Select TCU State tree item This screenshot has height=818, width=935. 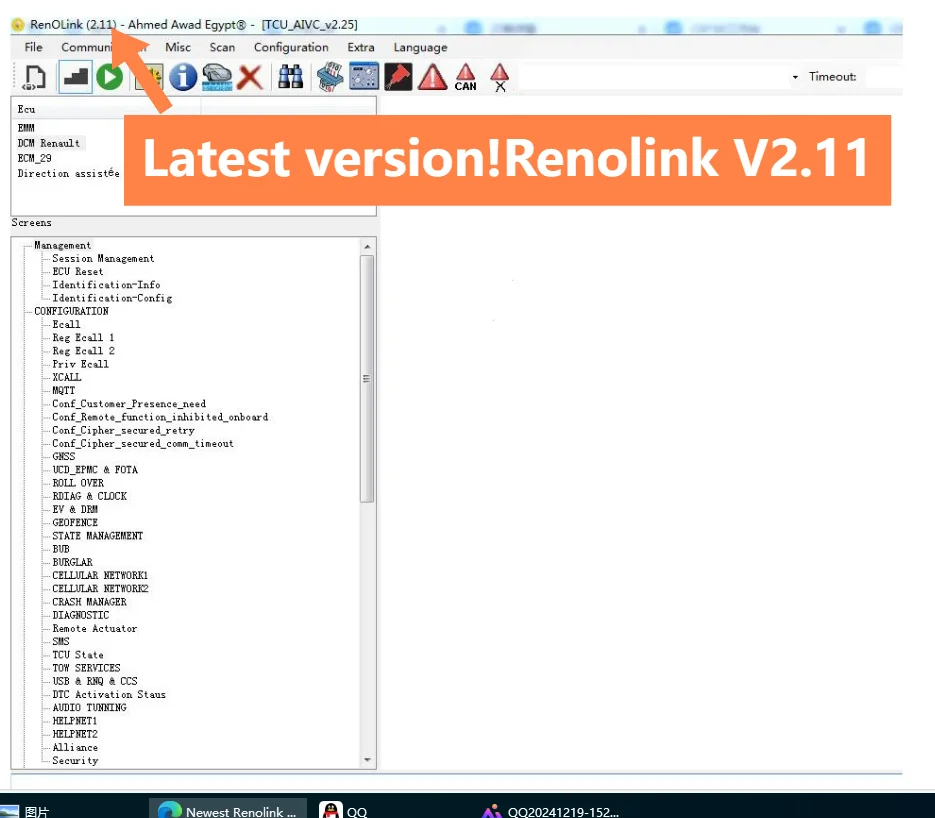point(78,655)
